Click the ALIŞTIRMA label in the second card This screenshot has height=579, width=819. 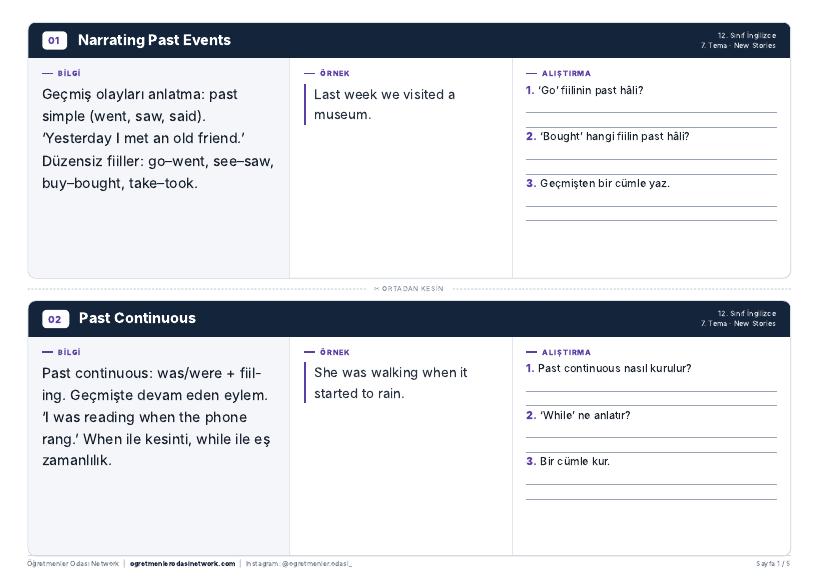566,352
